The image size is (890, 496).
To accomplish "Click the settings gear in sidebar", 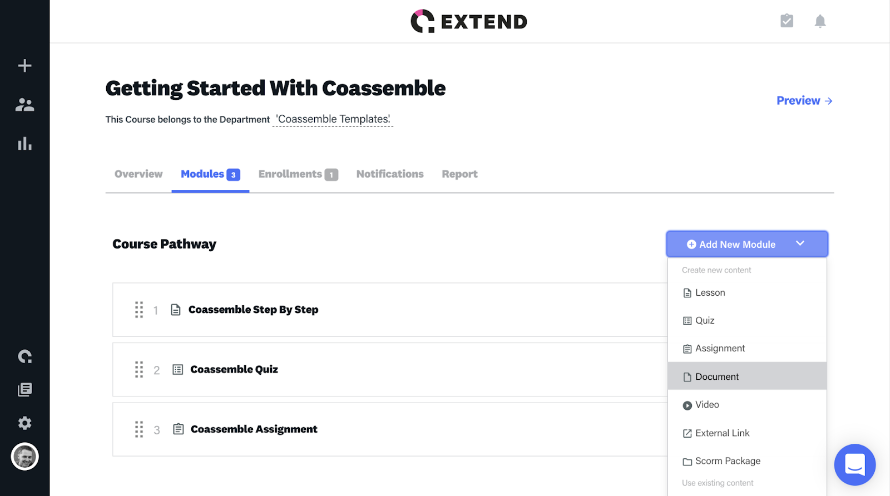I will [x=25, y=423].
